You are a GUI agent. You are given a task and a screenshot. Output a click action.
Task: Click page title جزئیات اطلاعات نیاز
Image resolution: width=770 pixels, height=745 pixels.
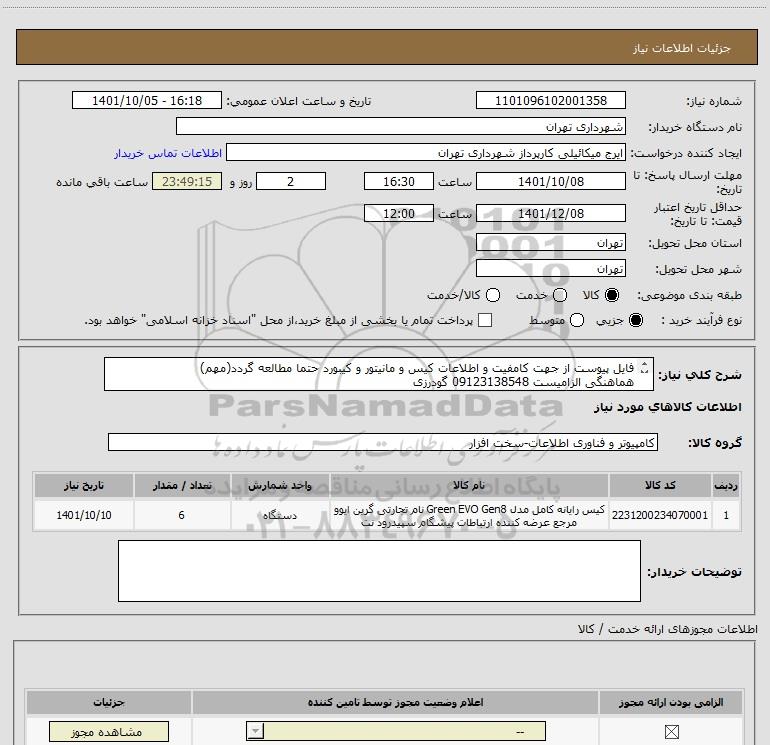point(681,48)
